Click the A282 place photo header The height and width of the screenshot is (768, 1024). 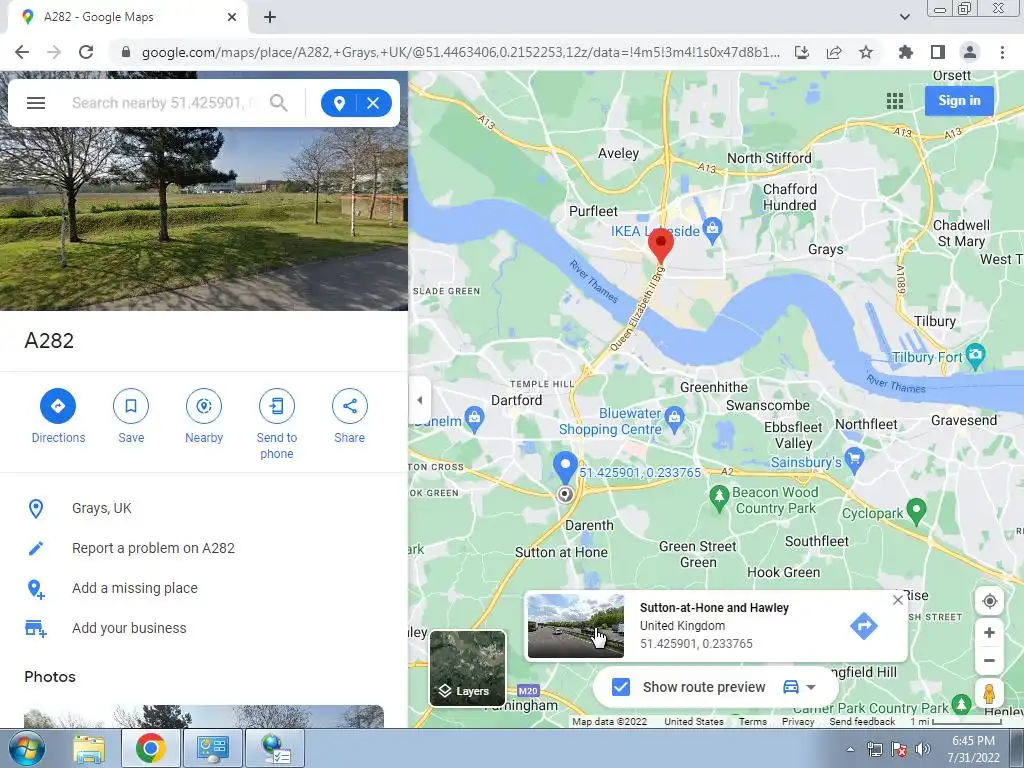(x=204, y=219)
